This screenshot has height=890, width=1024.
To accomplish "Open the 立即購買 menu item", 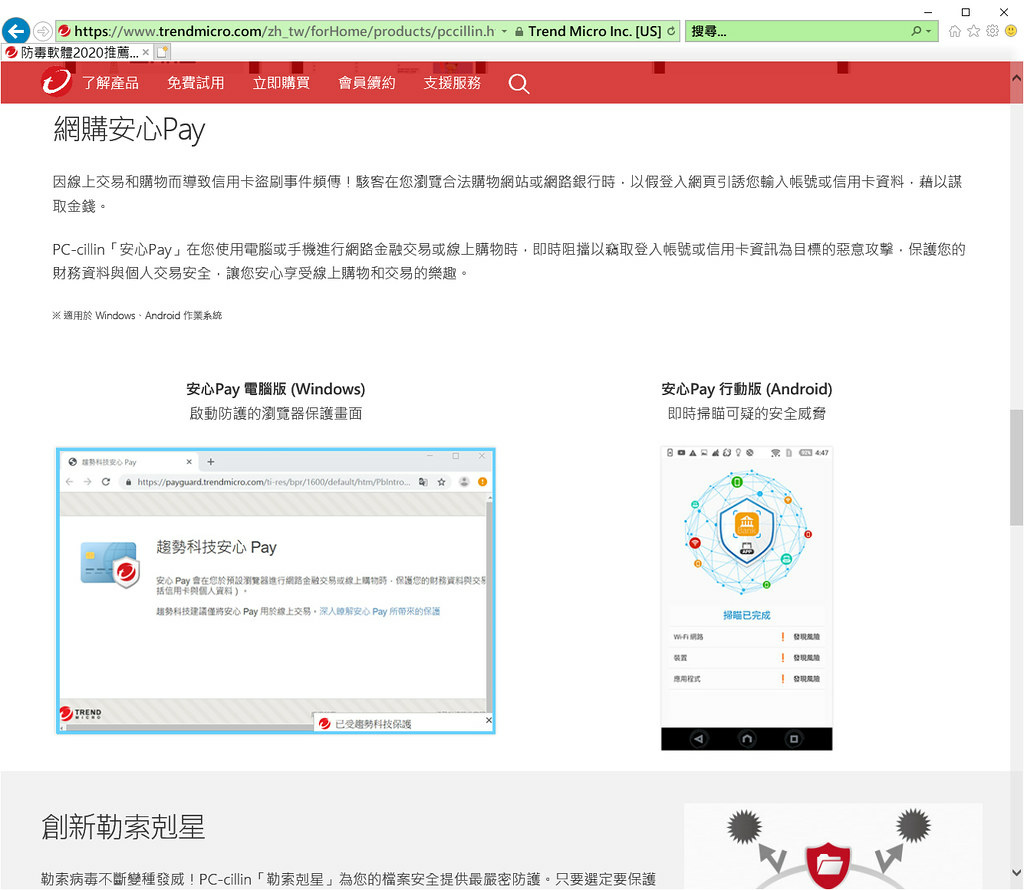I will tap(281, 83).
